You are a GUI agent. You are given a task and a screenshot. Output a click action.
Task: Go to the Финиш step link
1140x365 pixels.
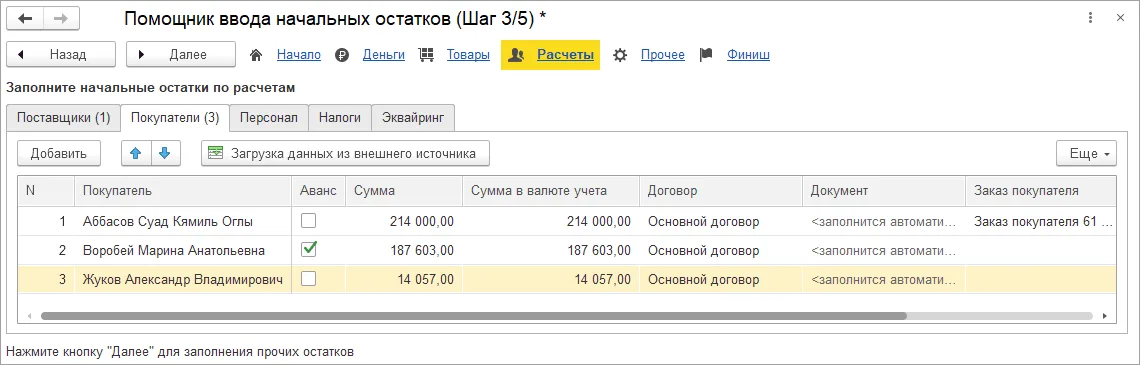[748, 55]
